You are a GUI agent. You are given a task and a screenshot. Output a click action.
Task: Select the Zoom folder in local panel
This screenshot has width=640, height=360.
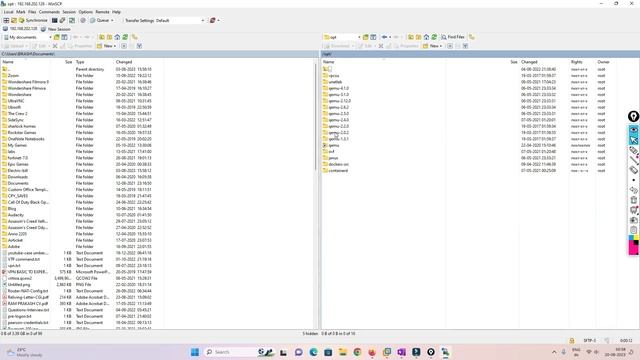click(x=13, y=76)
